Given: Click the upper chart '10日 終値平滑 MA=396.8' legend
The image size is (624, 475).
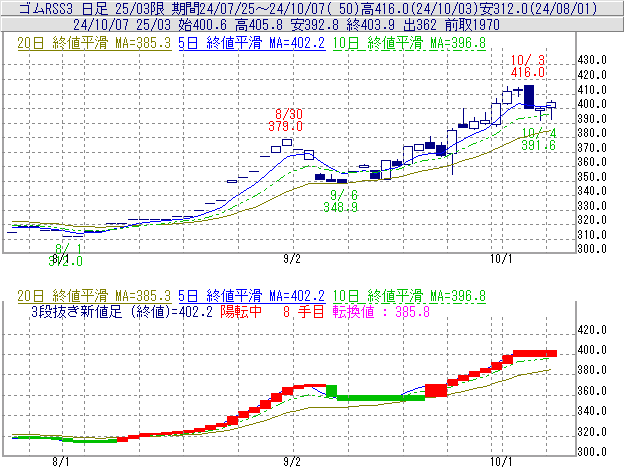Looking at the screenshot, I should [x=409, y=43].
